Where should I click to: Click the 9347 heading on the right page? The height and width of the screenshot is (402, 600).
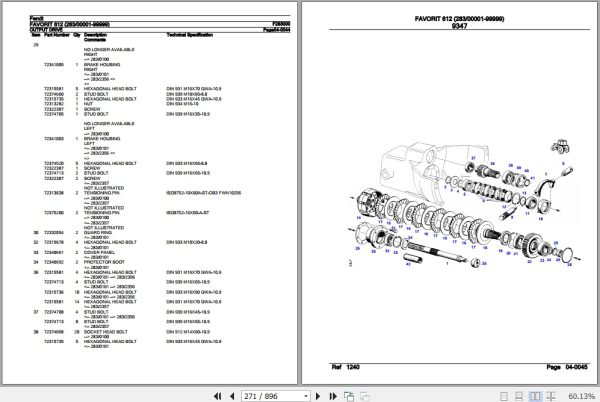[459, 26]
